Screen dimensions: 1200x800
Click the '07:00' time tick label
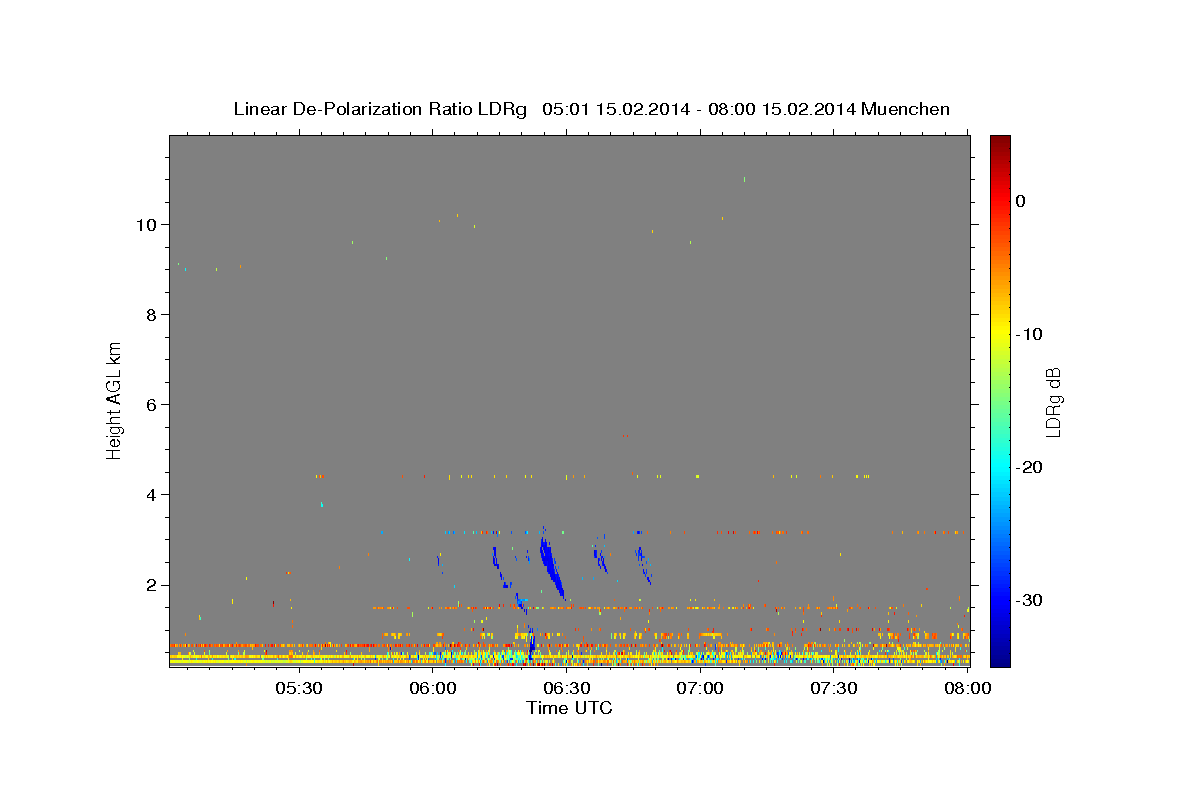pyautogui.click(x=700, y=689)
